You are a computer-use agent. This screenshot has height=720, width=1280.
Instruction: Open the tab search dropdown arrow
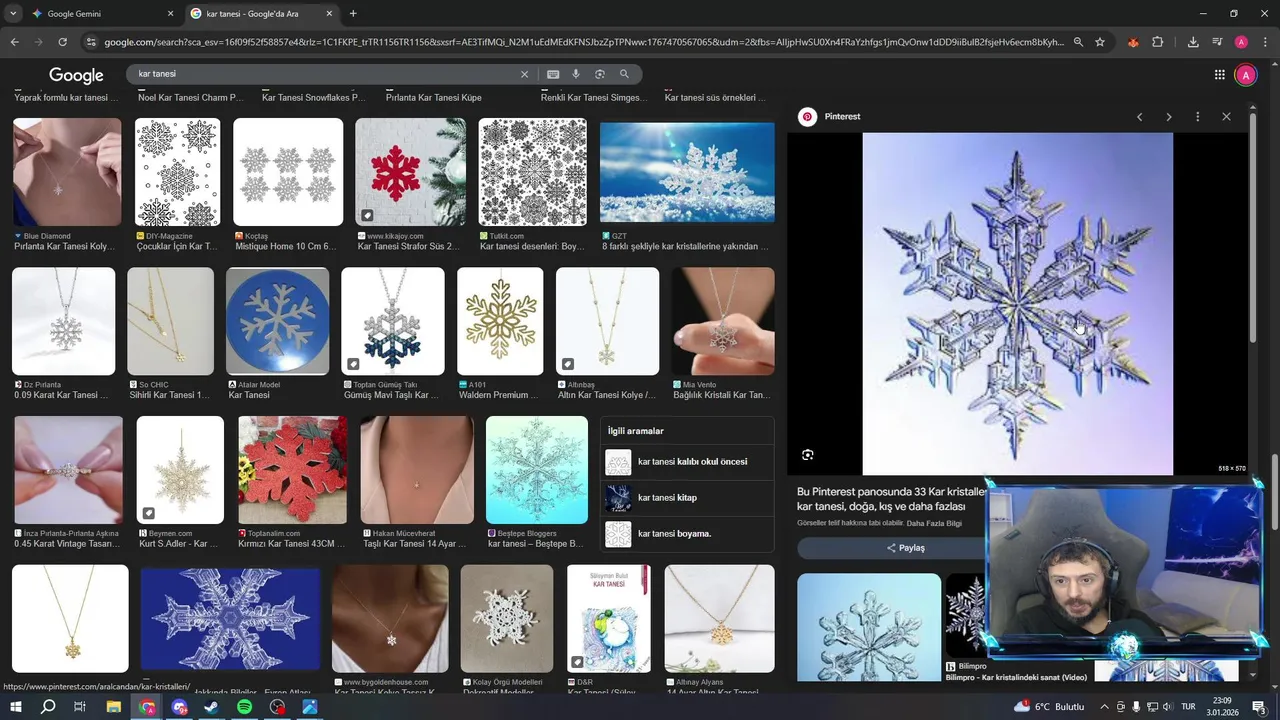[13, 14]
